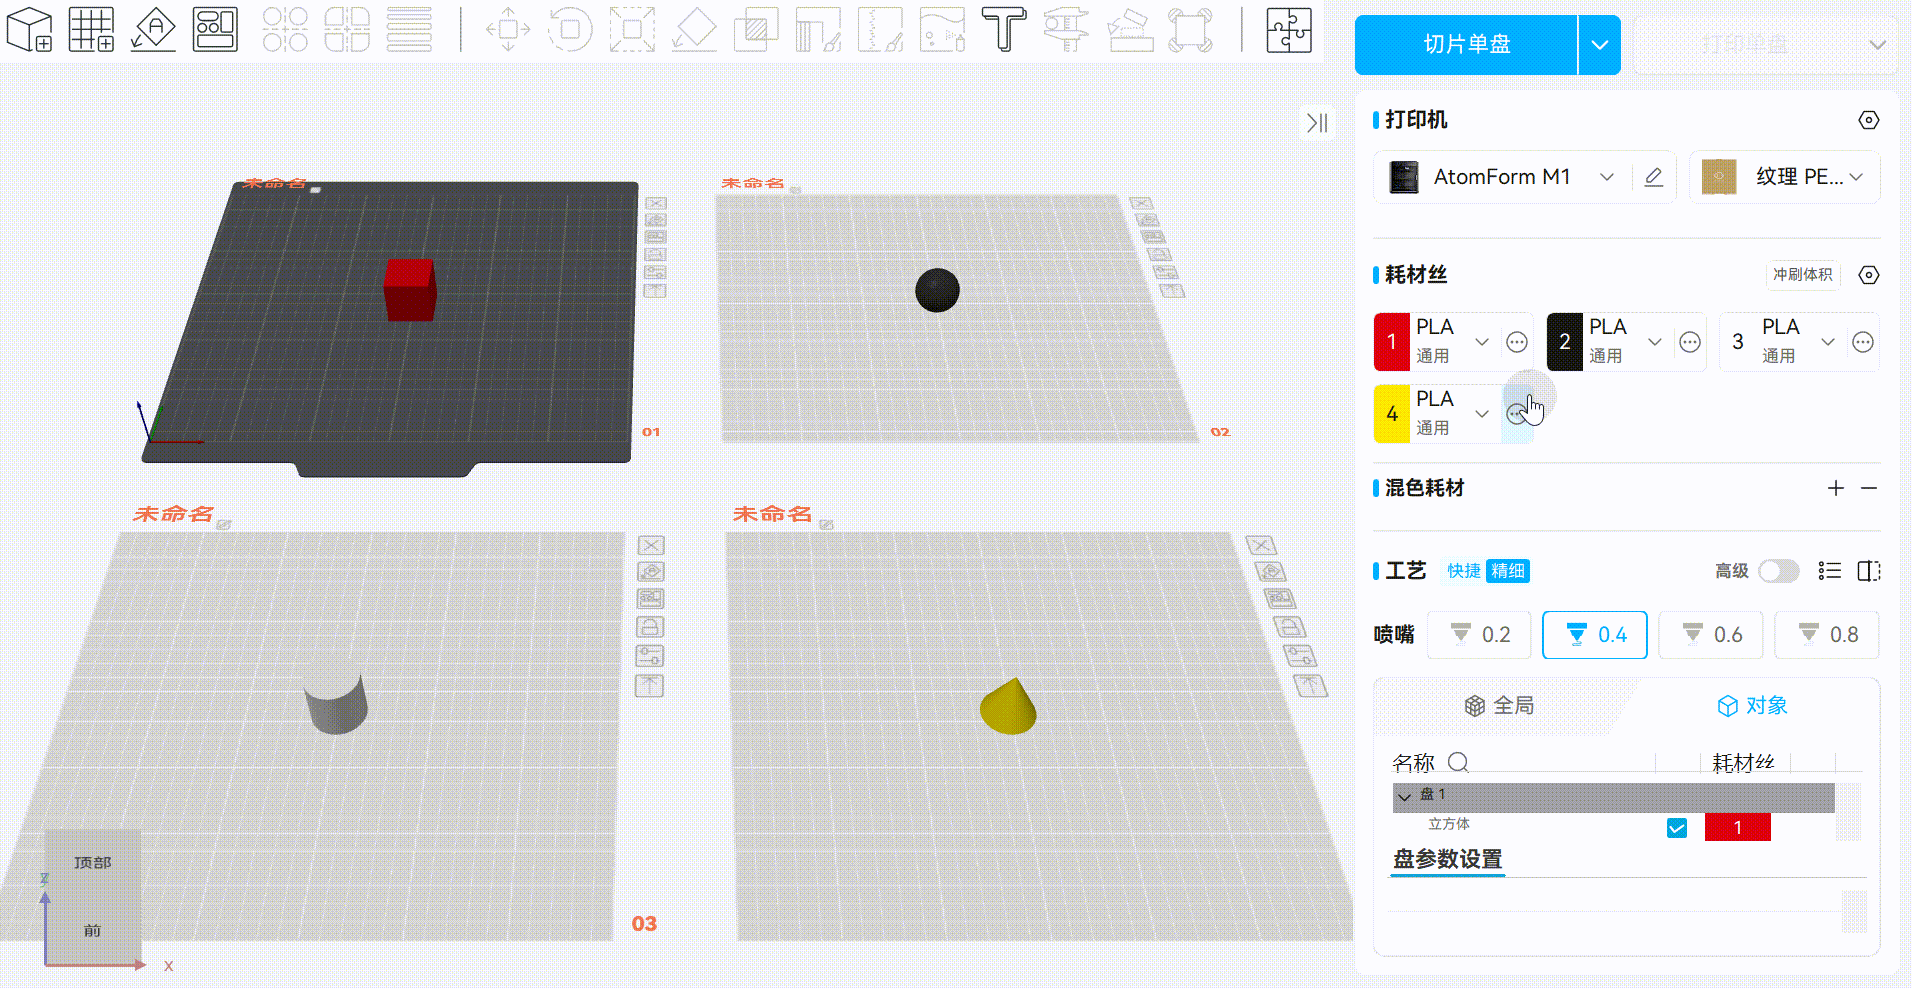The width and height of the screenshot is (1912, 988).
Task: Select the seam painting tool
Action: tap(880, 30)
